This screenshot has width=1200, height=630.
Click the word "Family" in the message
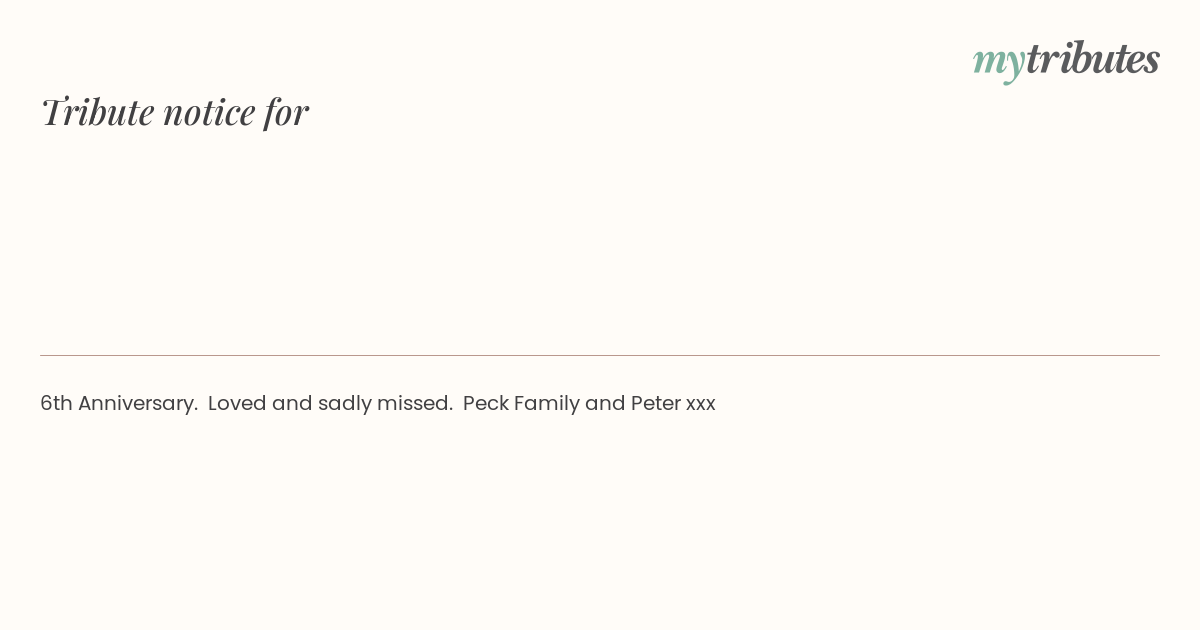click(x=547, y=404)
